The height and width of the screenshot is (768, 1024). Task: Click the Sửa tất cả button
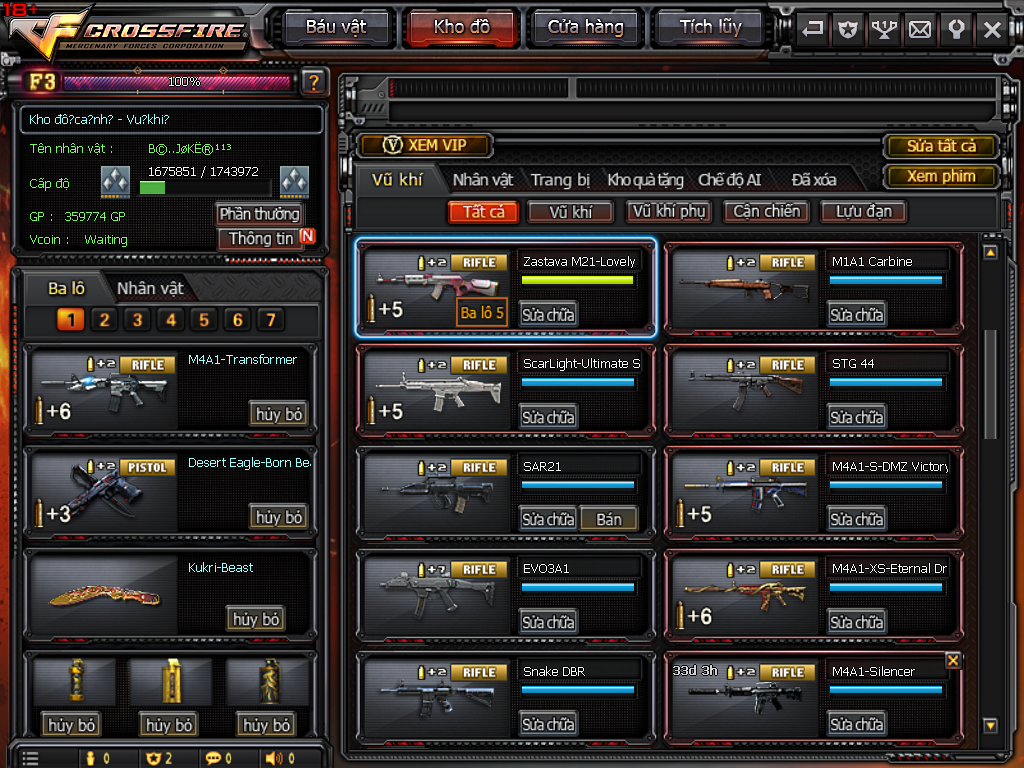tap(941, 146)
